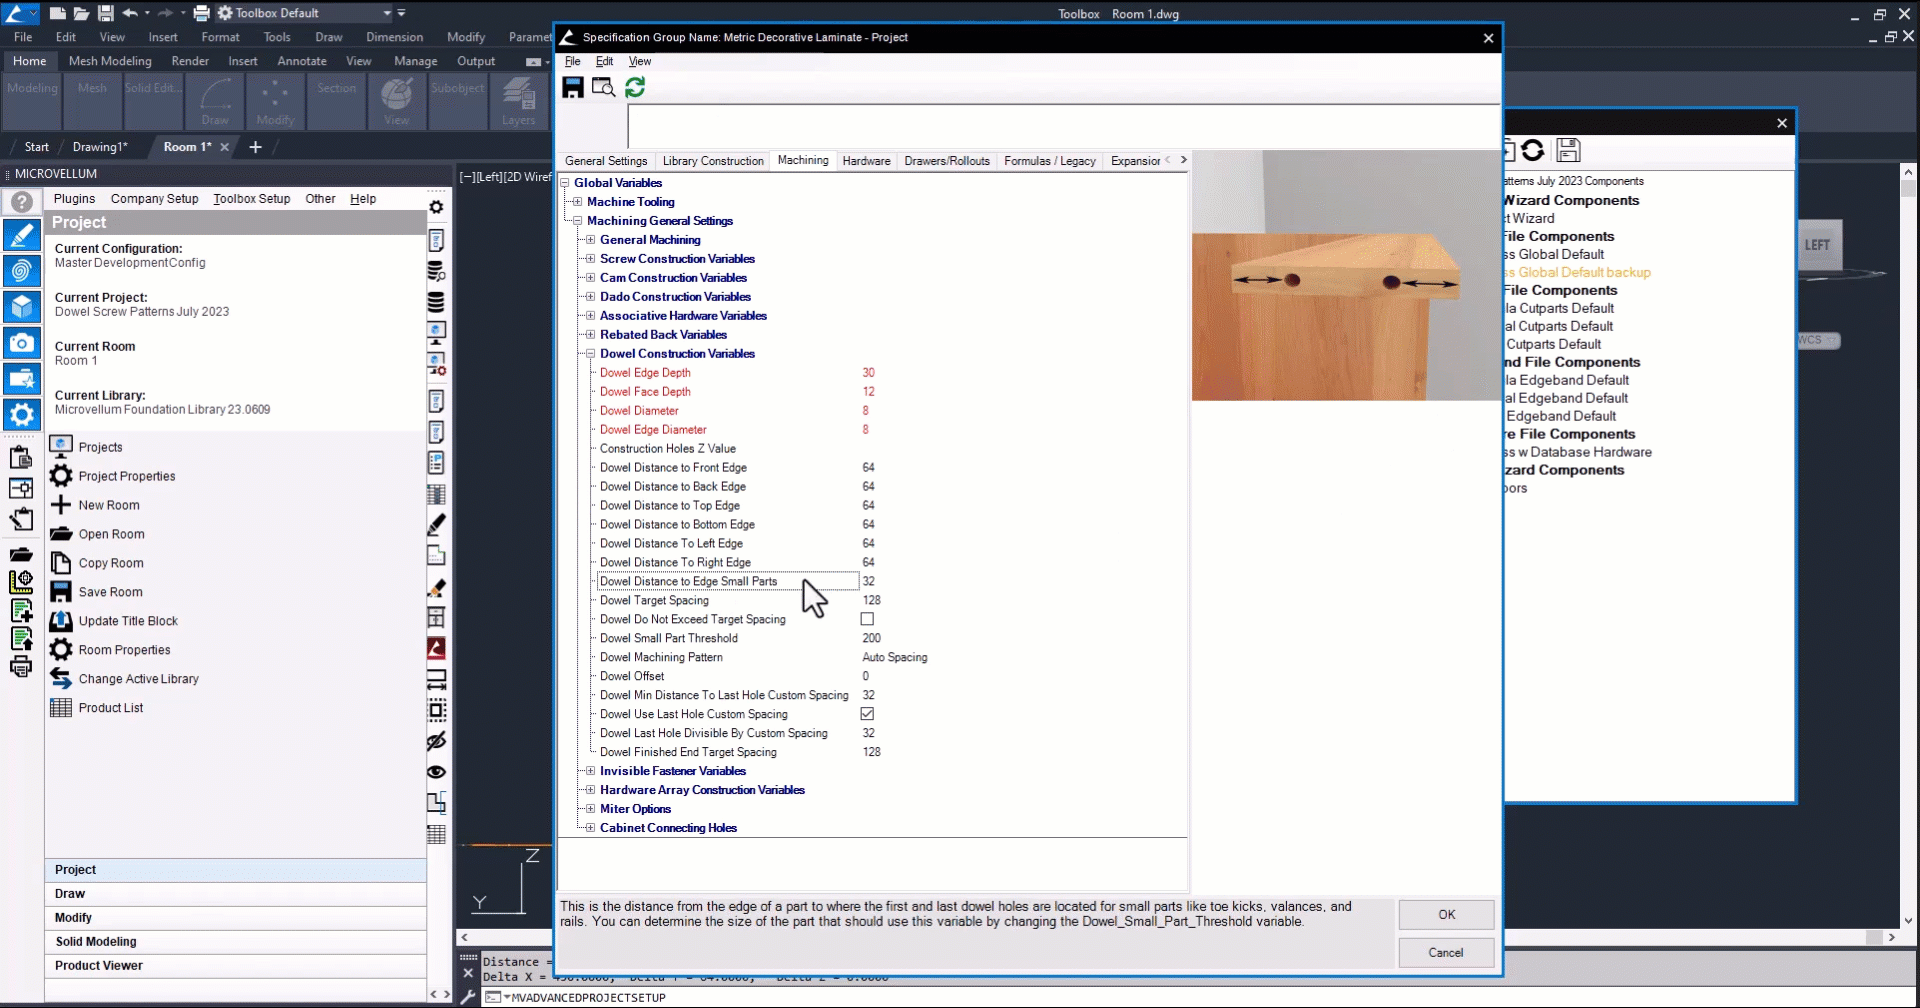Viewport: 1920px width, 1008px height.
Task: Click the Change Active Library icon
Action: (x=61, y=679)
